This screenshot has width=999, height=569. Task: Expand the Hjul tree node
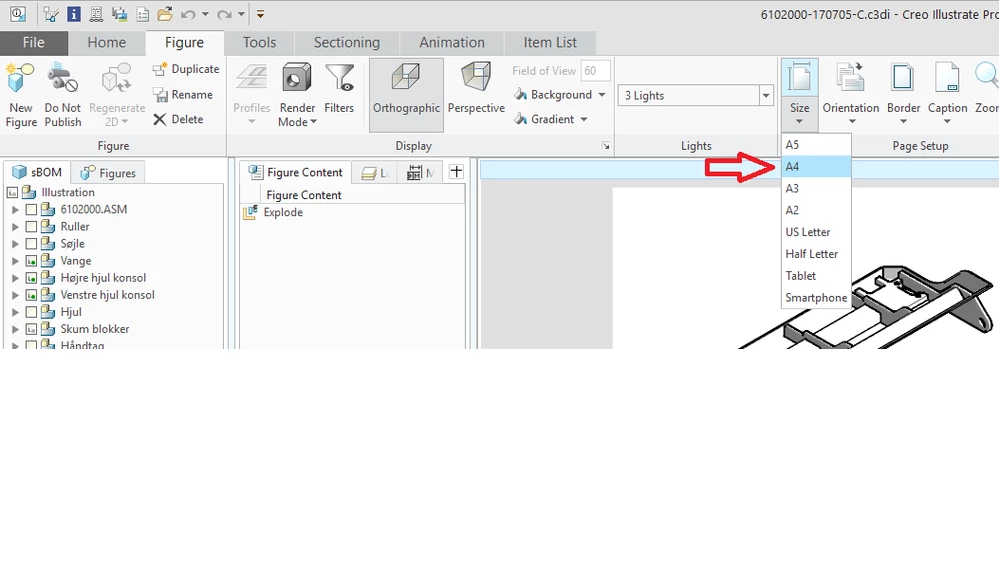point(15,312)
